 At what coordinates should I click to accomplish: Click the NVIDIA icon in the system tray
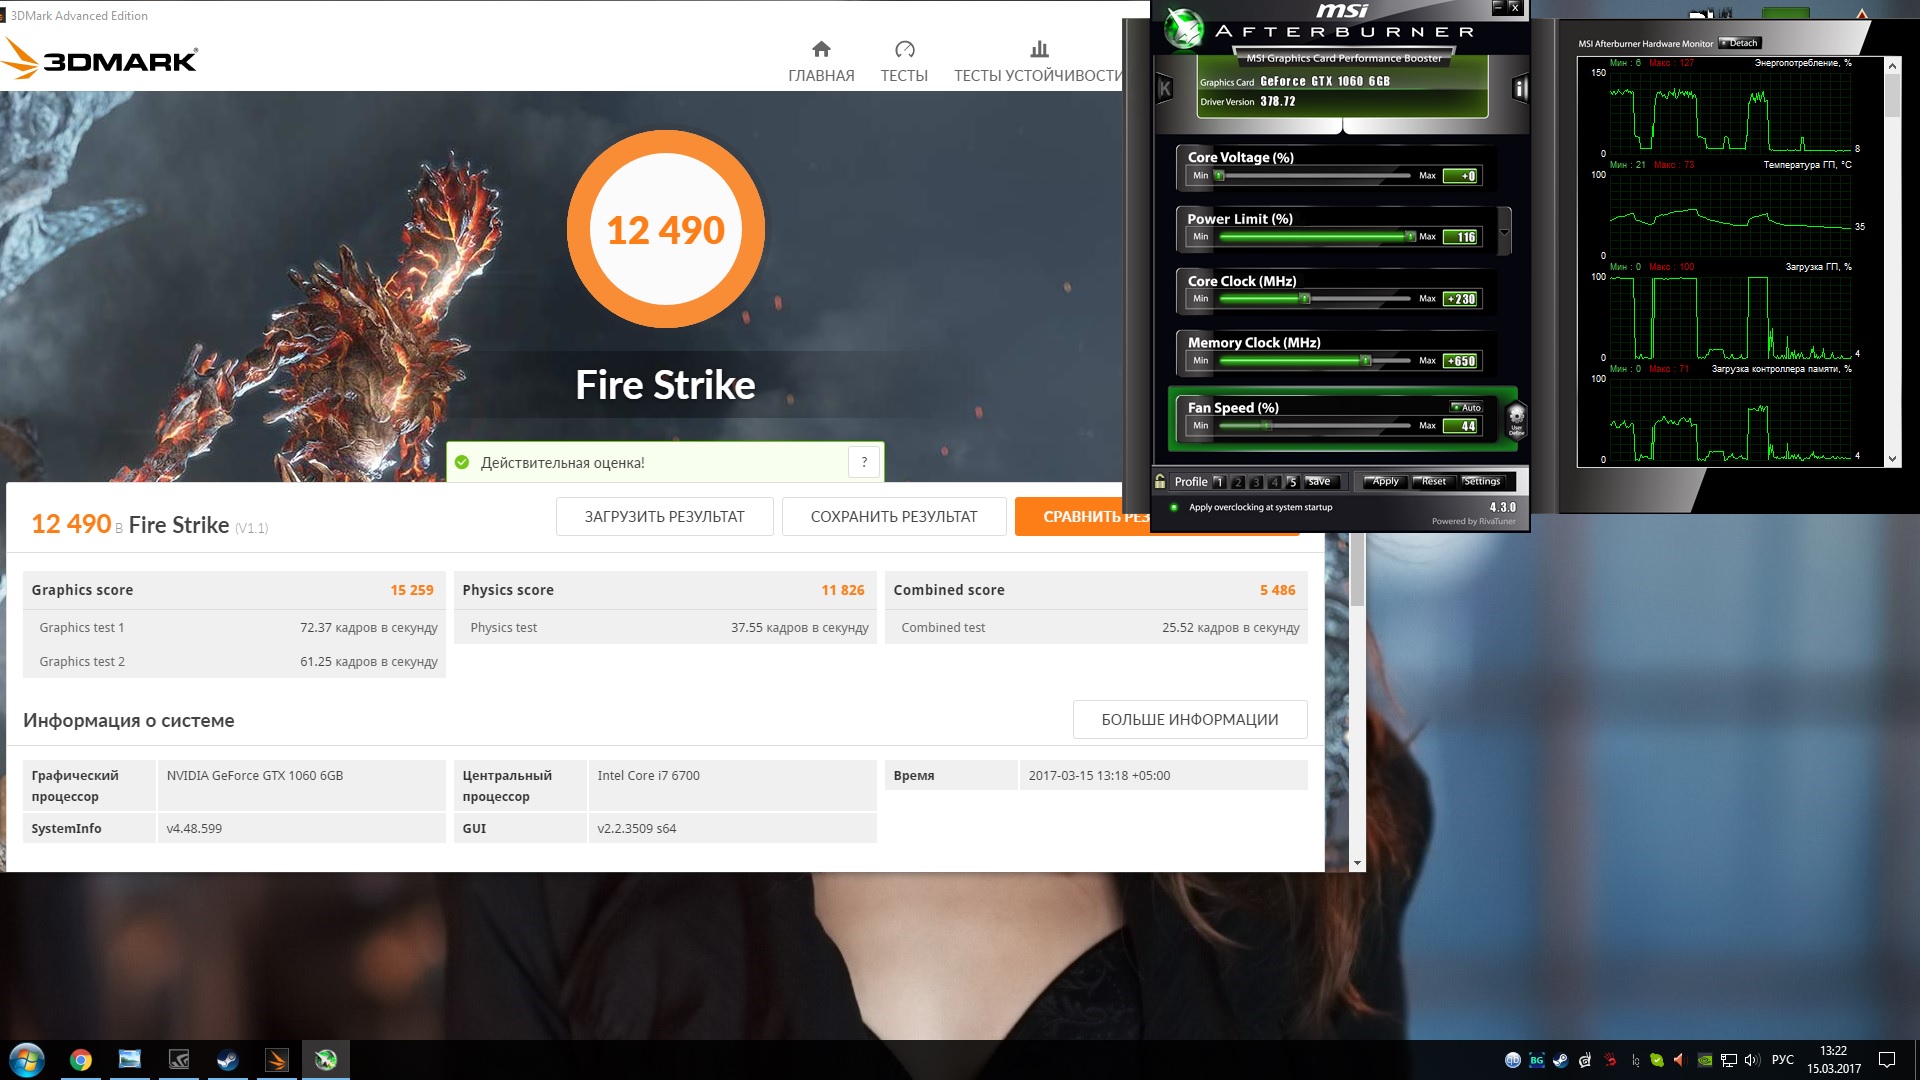(1705, 1060)
